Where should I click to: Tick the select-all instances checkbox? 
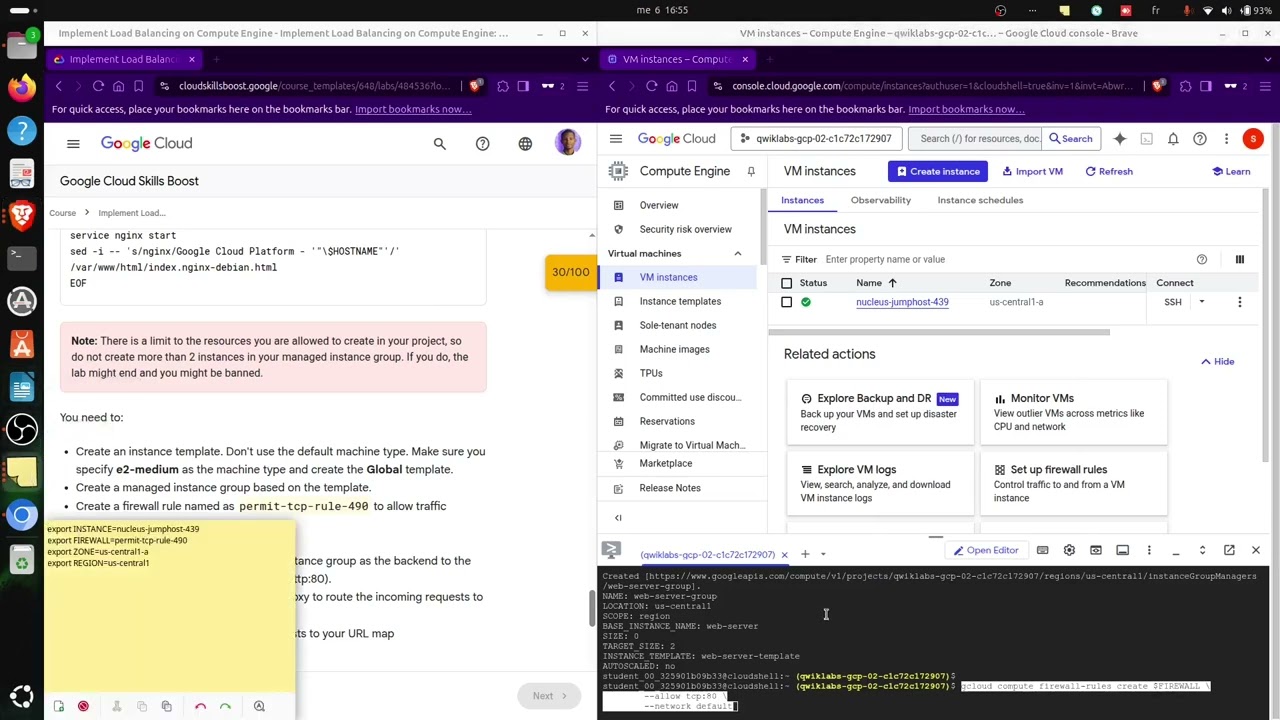787,283
